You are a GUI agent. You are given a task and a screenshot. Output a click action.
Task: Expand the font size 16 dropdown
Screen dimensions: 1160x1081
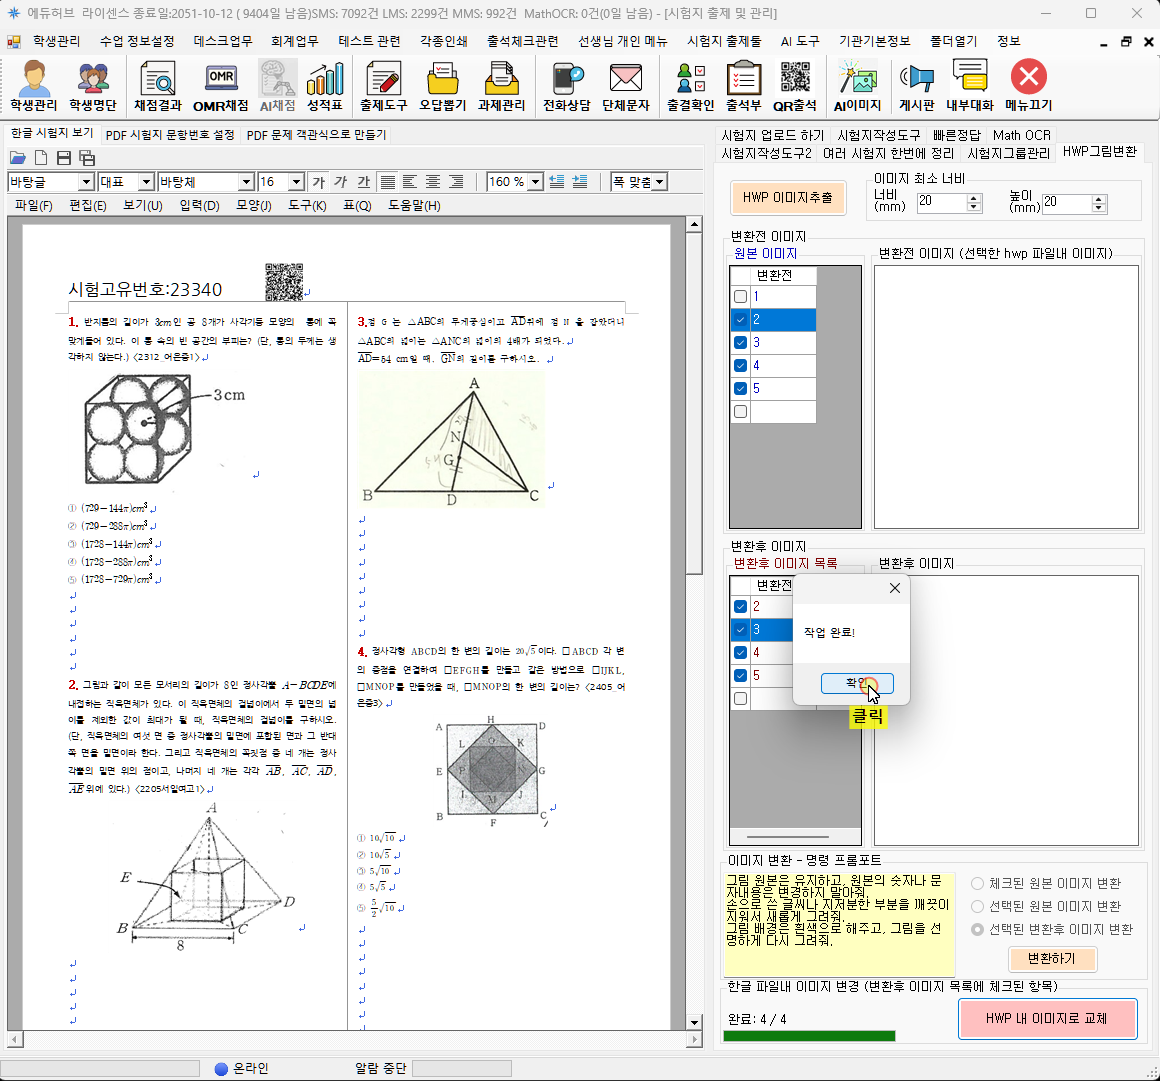[296, 182]
